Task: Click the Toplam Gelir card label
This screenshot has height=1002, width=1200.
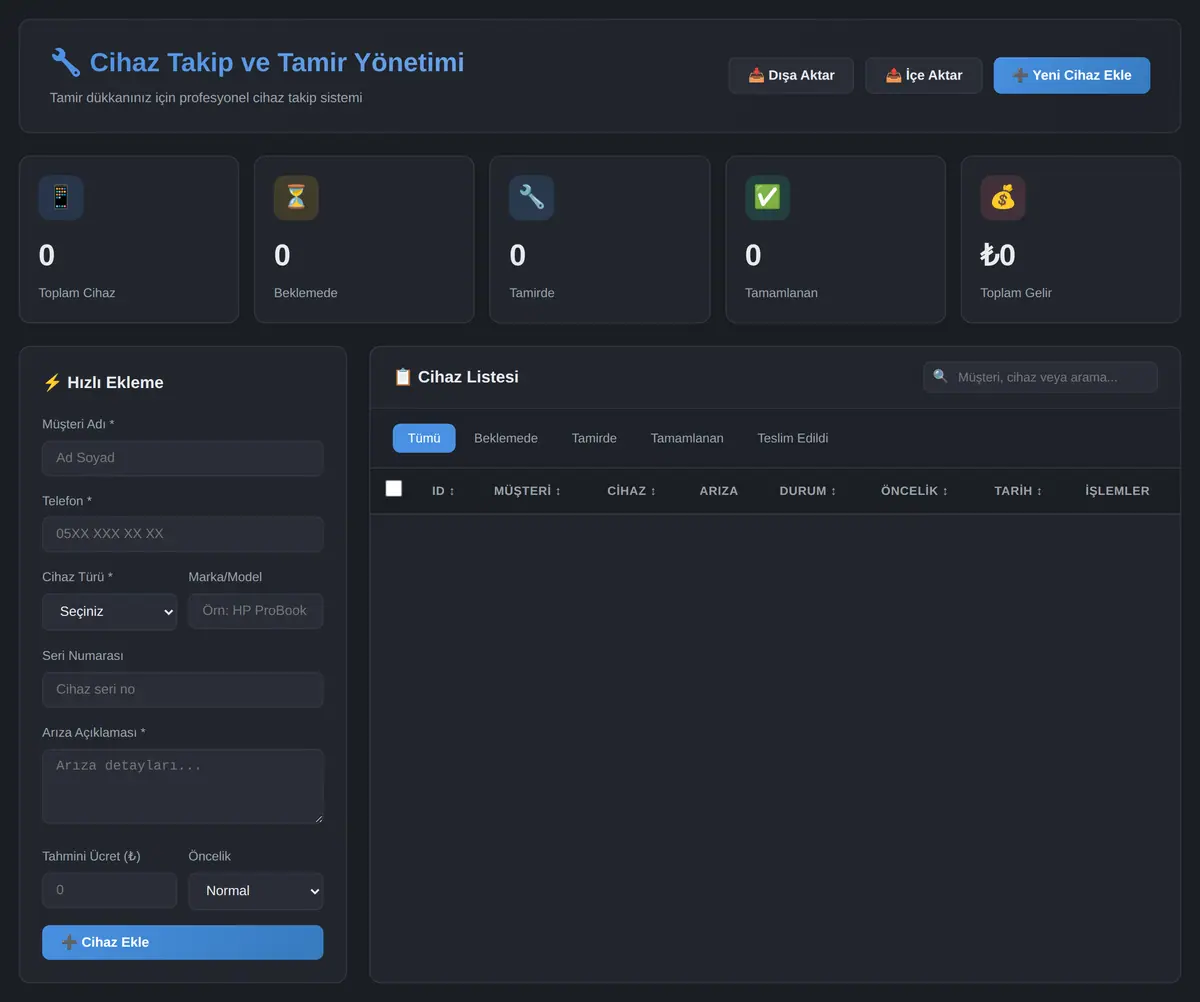Action: tap(1016, 293)
